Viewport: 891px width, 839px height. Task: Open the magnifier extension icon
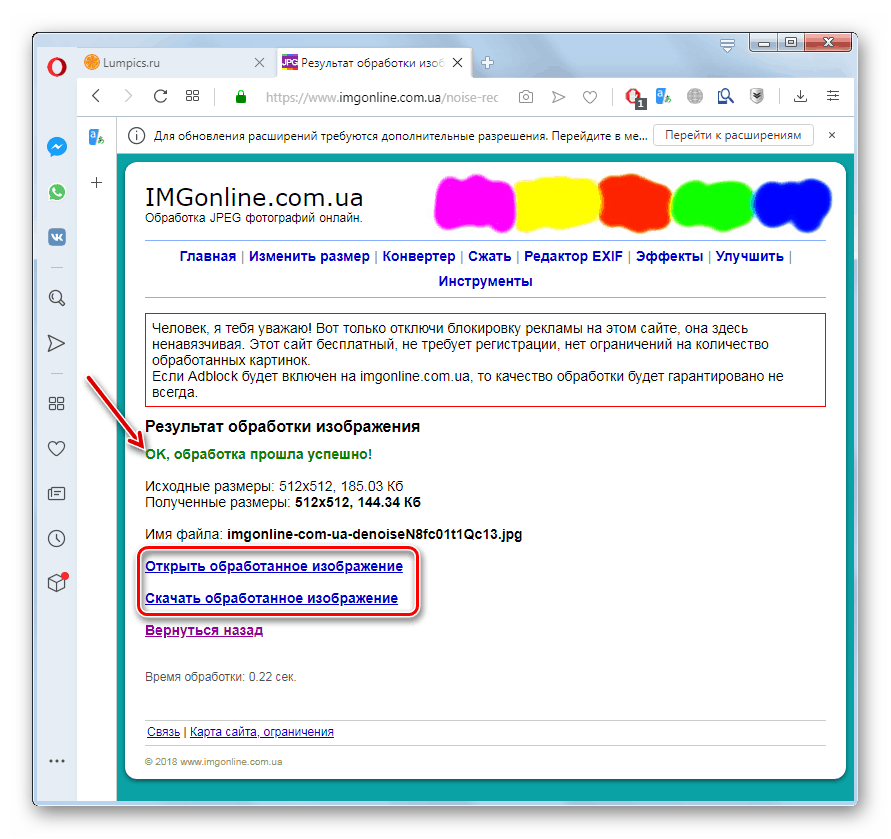[x=725, y=96]
